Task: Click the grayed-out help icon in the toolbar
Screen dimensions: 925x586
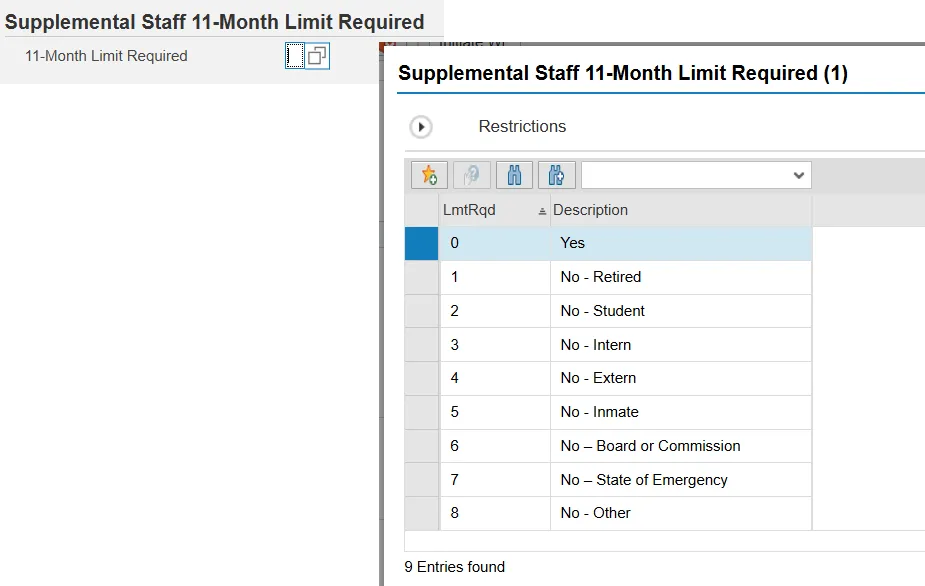Action: coord(472,175)
